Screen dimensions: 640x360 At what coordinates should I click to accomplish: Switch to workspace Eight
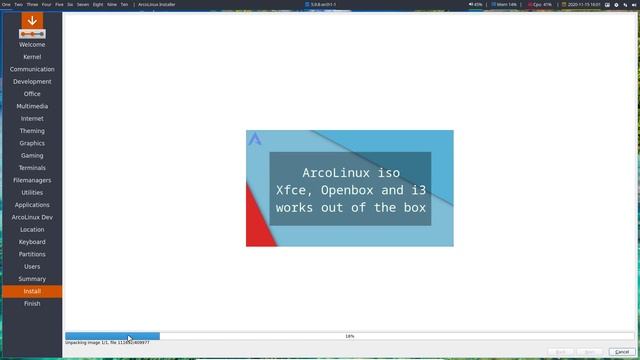point(98,4)
